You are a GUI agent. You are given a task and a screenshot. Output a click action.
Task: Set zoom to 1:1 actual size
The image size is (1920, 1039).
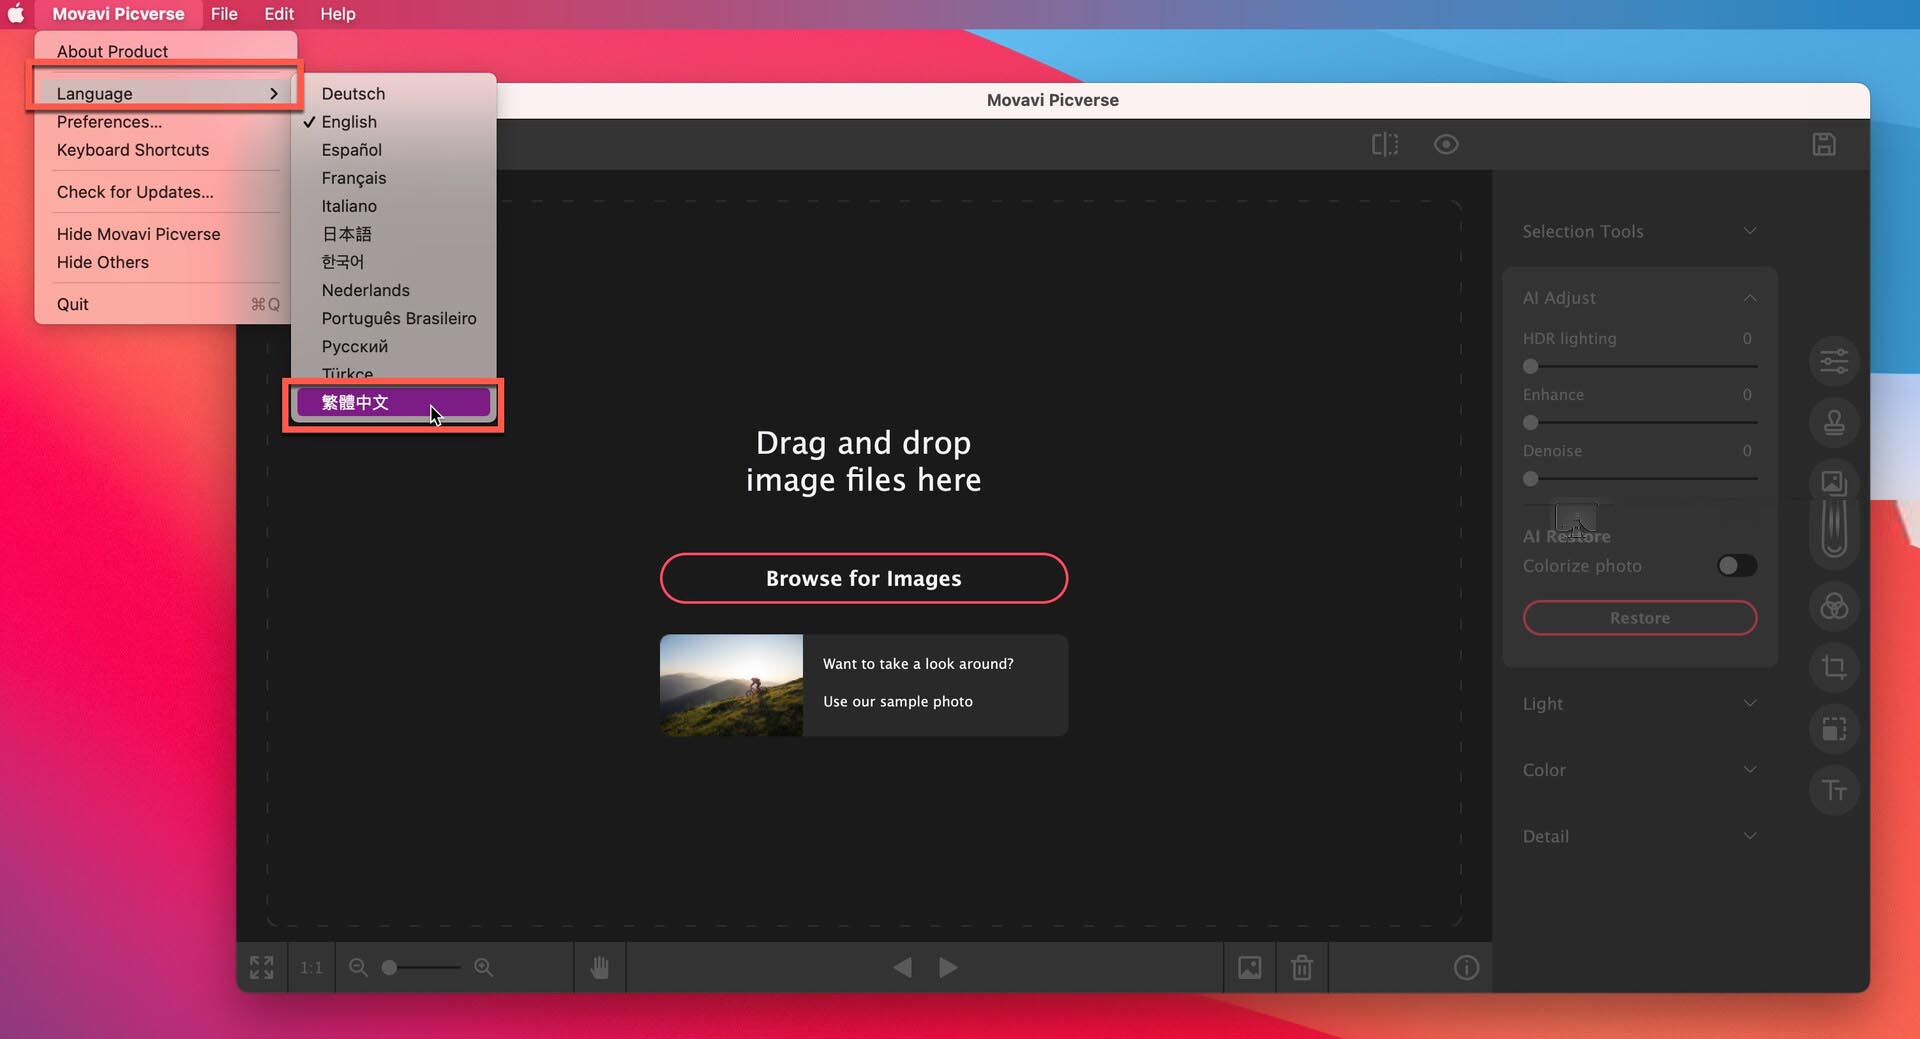pos(311,967)
